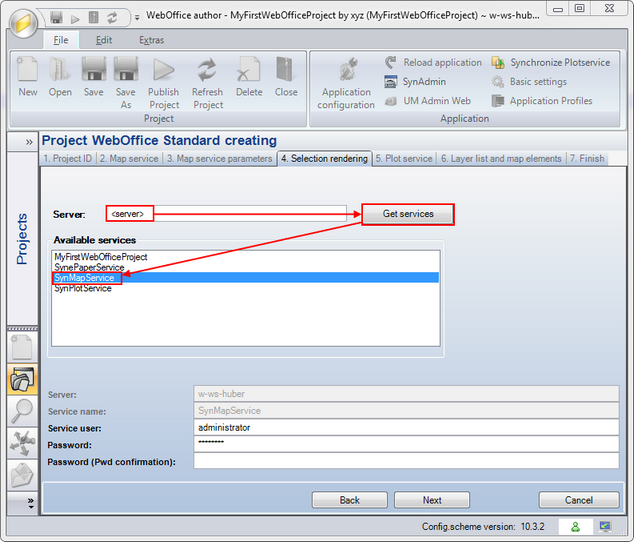Open the Extras ribbon tab
This screenshot has height=542, width=634.
pos(152,40)
